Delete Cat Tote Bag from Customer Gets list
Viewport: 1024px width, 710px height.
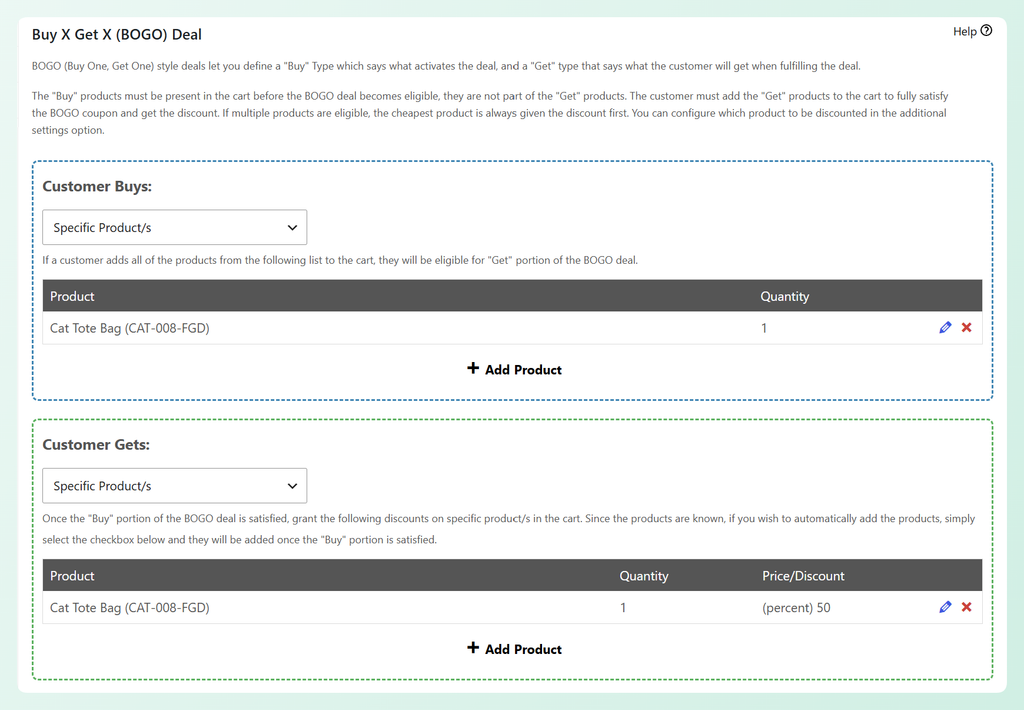pyautogui.click(x=967, y=607)
